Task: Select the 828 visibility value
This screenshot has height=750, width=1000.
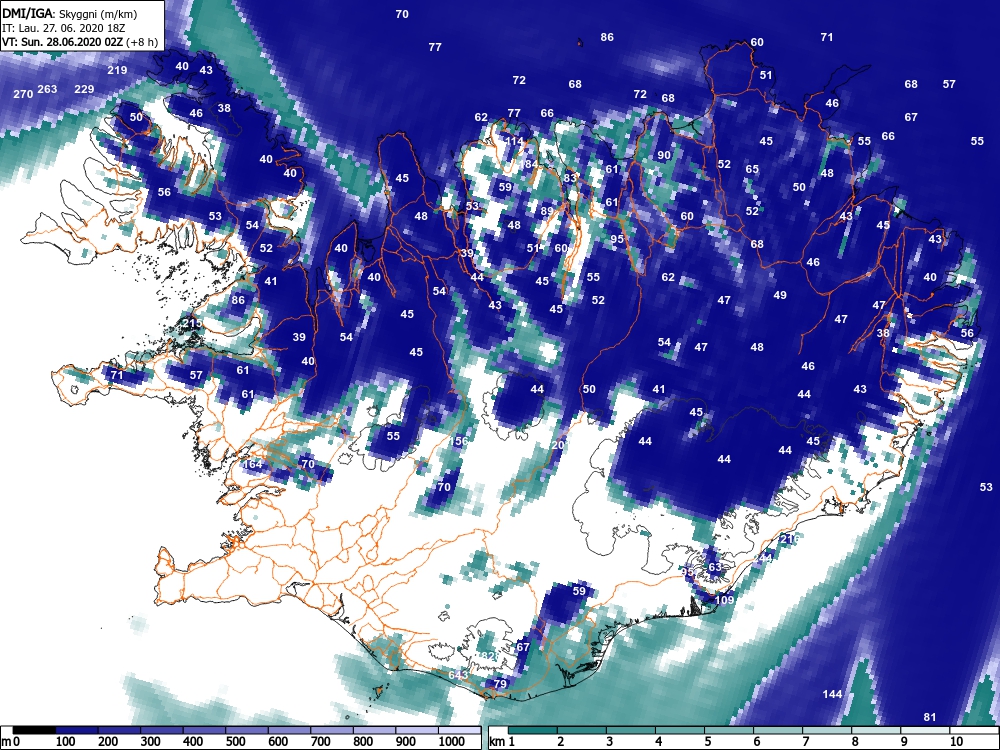Action: click(490, 656)
